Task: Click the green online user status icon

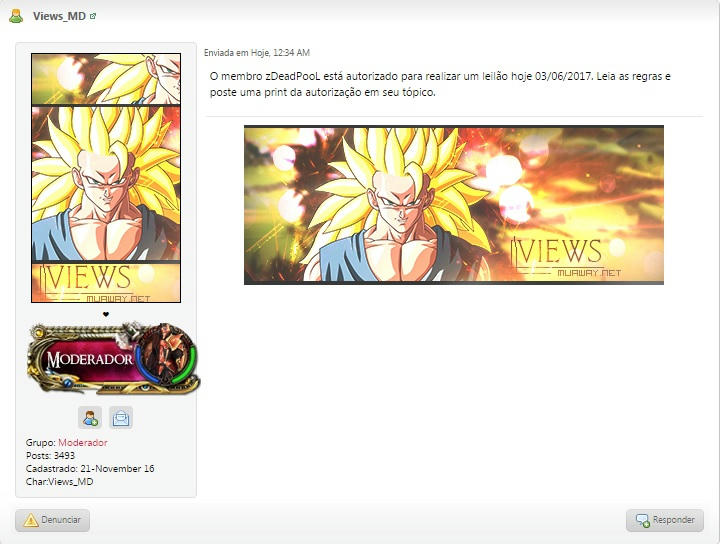Action: [16, 16]
